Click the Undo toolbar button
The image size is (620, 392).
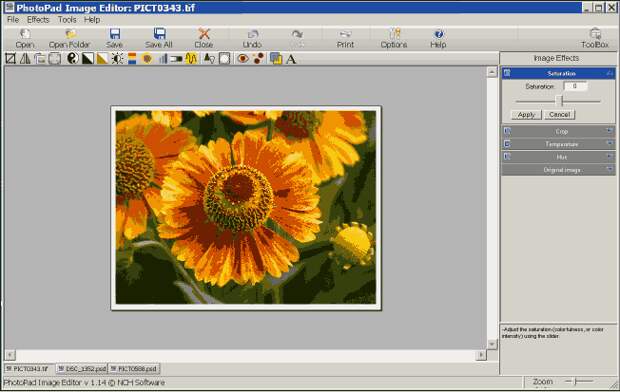coord(252,38)
